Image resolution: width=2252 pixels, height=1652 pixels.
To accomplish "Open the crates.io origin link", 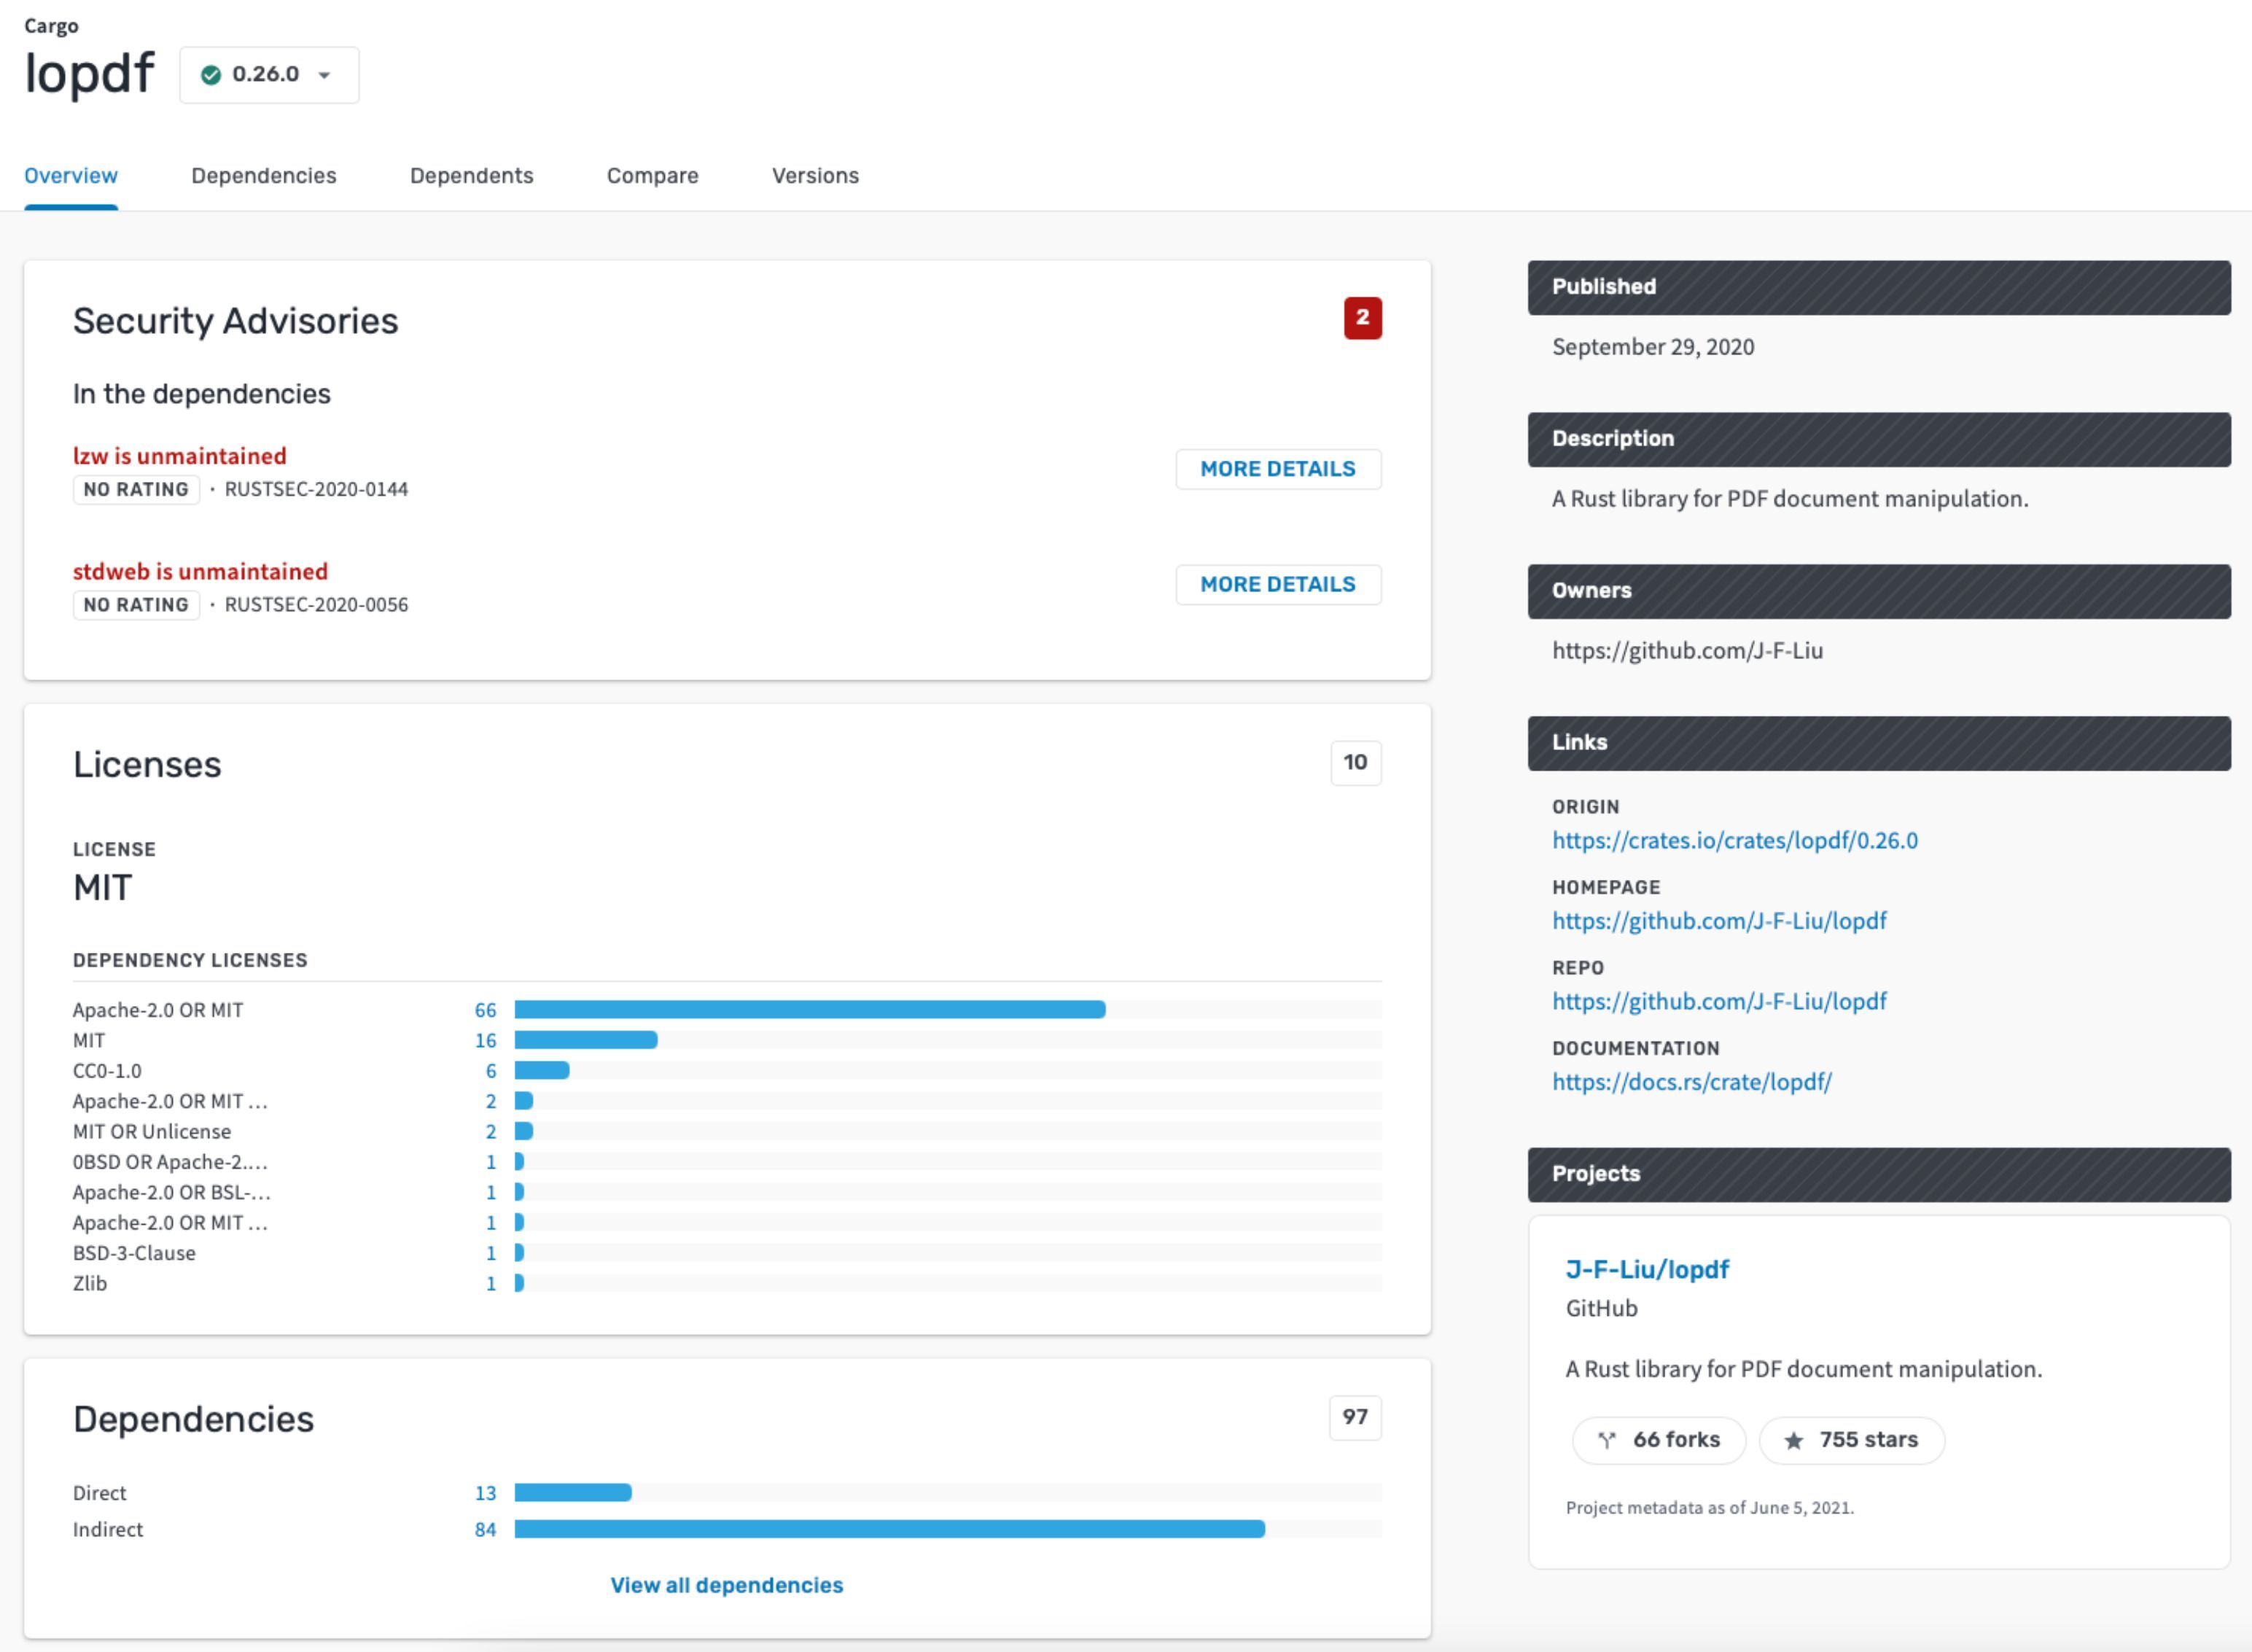I will 1735,840.
